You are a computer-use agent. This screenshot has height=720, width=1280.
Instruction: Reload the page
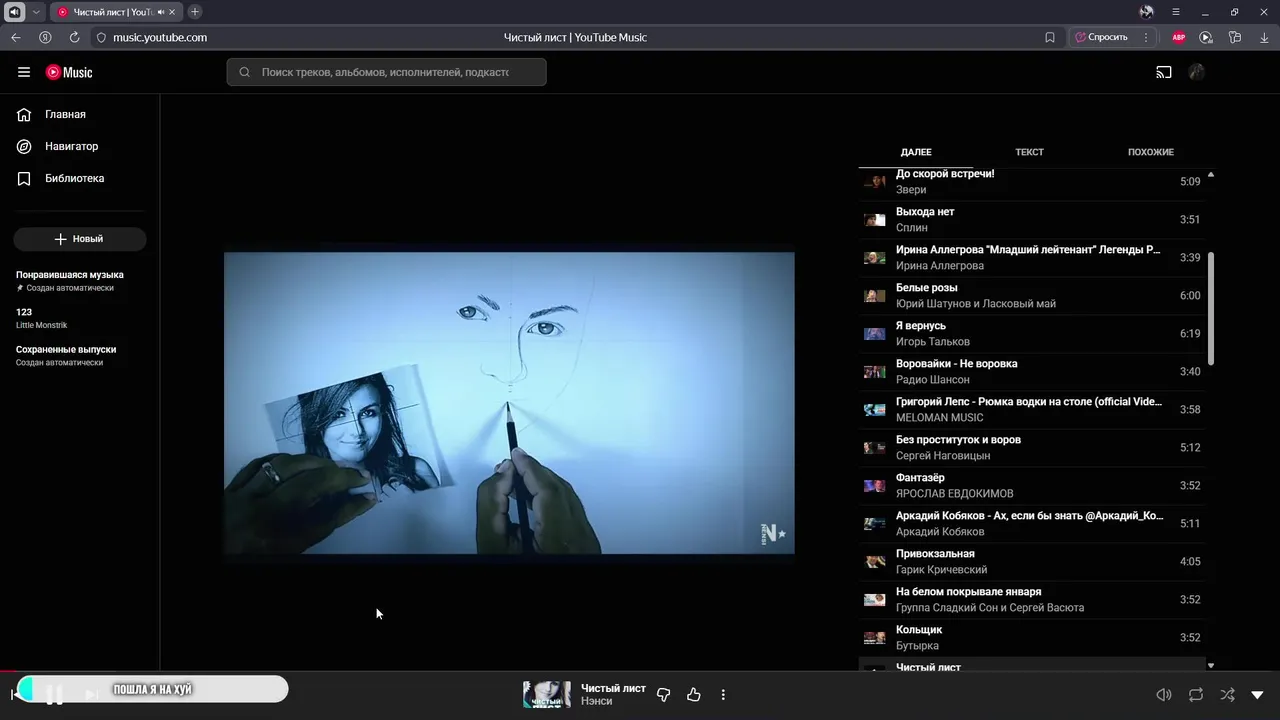pyautogui.click(x=74, y=37)
